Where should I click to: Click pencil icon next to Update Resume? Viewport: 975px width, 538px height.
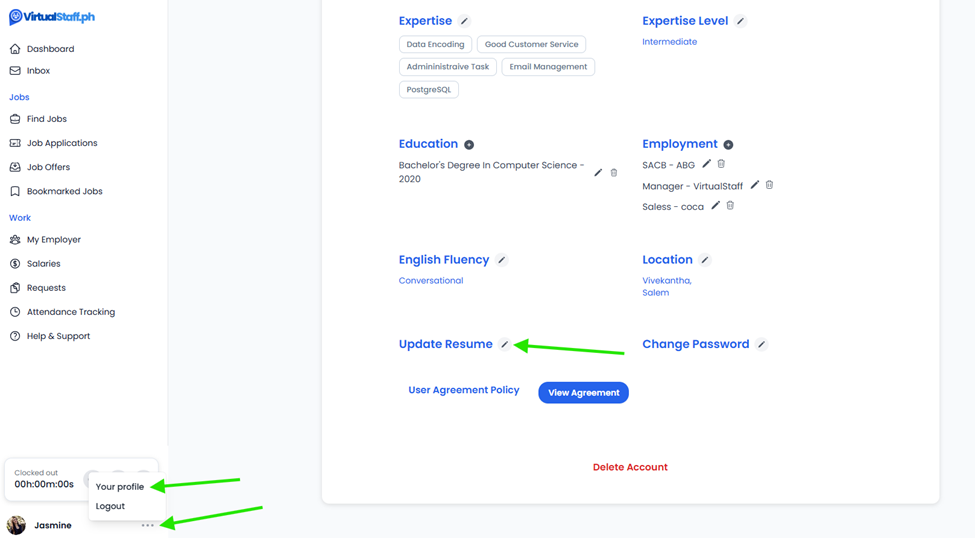[505, 345]
